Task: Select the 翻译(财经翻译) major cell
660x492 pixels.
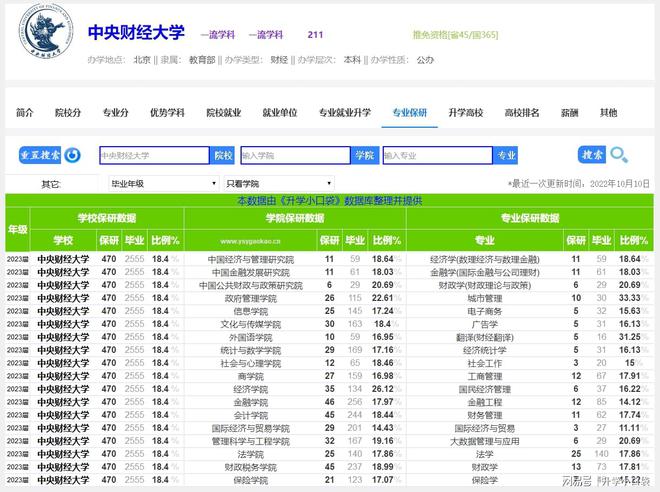Action: [x=484, y=337]
